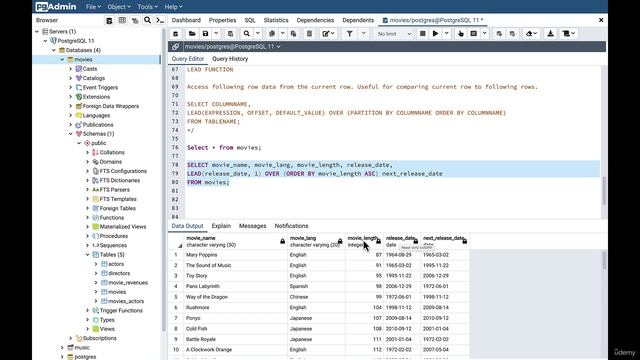
Task: Stop the running query
Action: [422, 34]
